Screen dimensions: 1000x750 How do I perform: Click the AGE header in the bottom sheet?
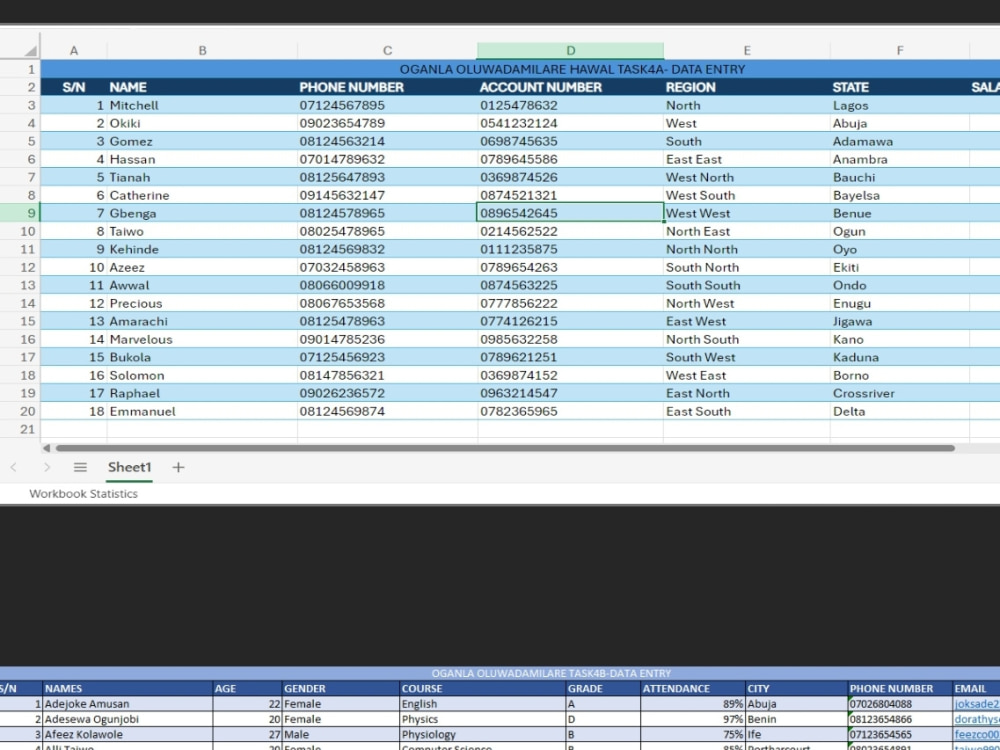[x=247, y=689]
